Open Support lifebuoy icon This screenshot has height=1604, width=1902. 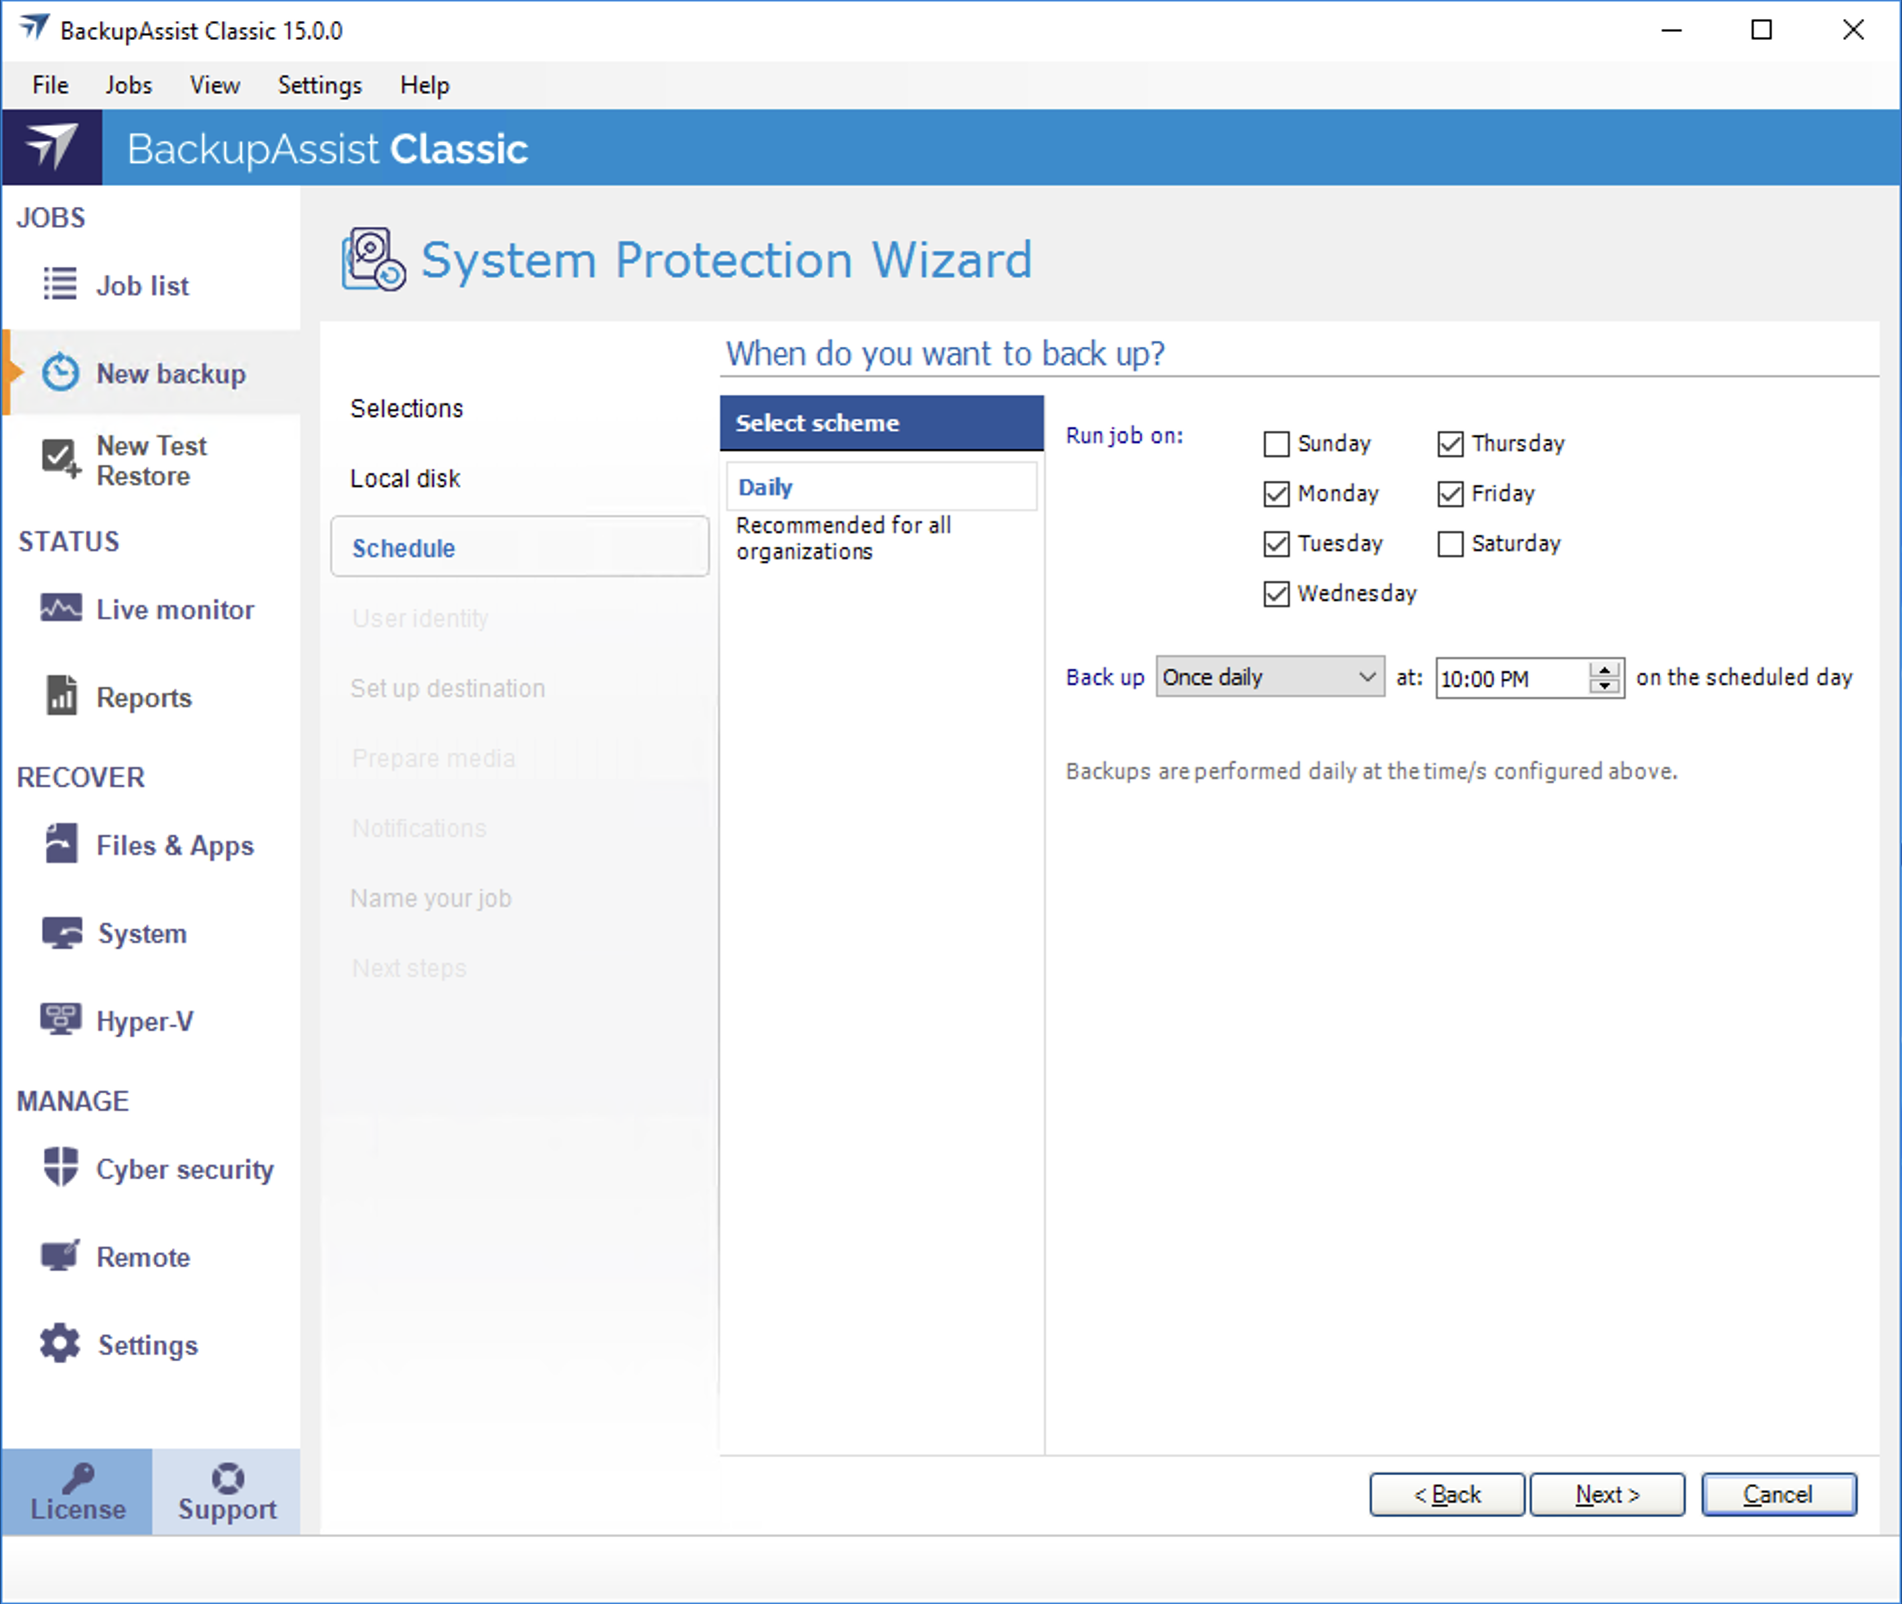(x=227, y=1477)
